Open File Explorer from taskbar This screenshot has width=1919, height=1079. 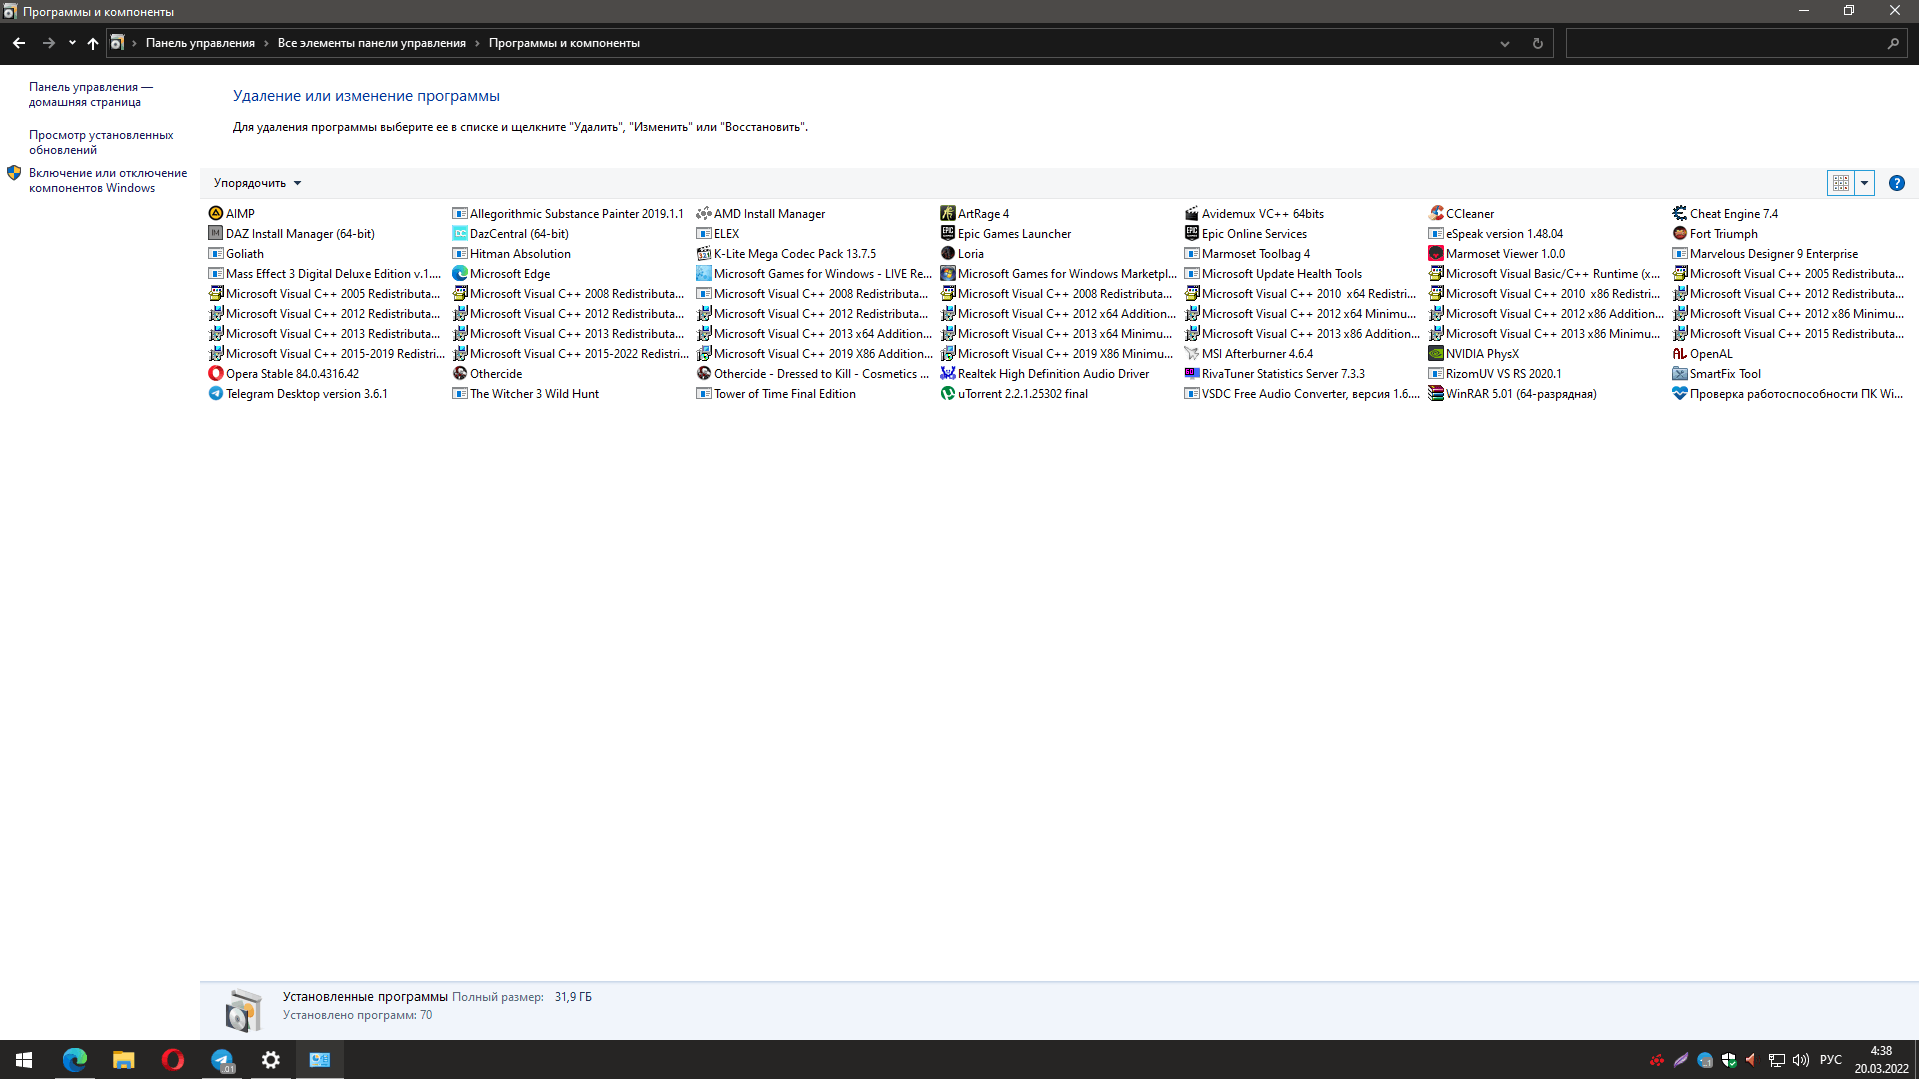point(123,1060)
